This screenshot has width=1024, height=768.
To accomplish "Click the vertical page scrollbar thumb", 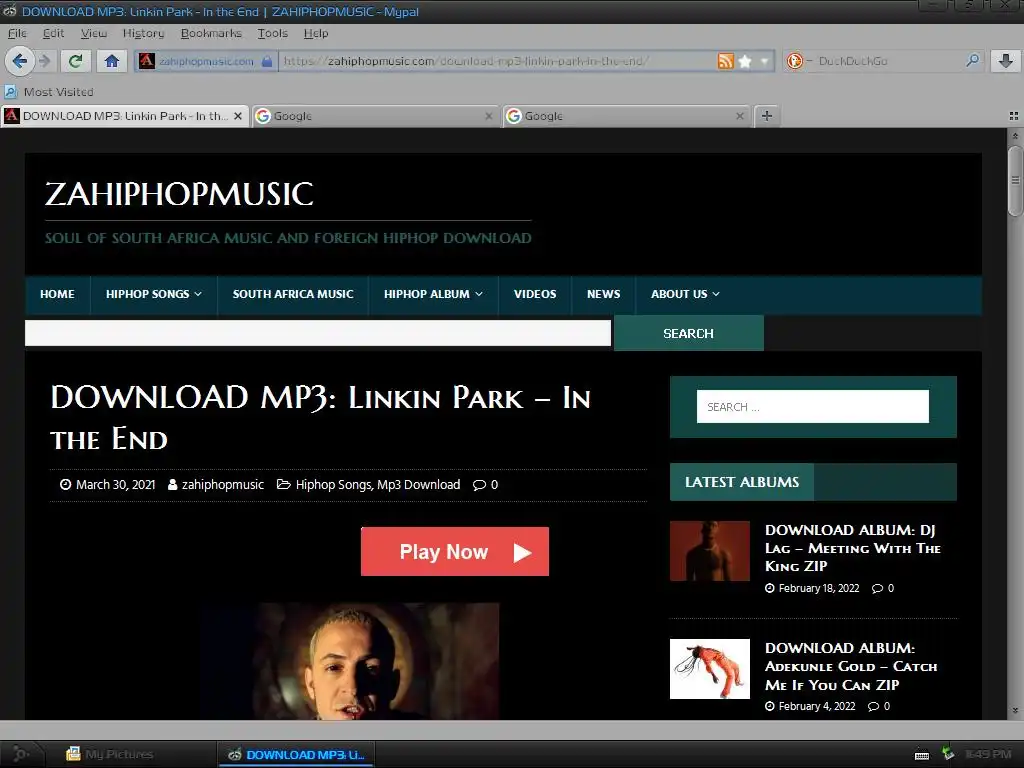I will click(x=1015, y=181).
